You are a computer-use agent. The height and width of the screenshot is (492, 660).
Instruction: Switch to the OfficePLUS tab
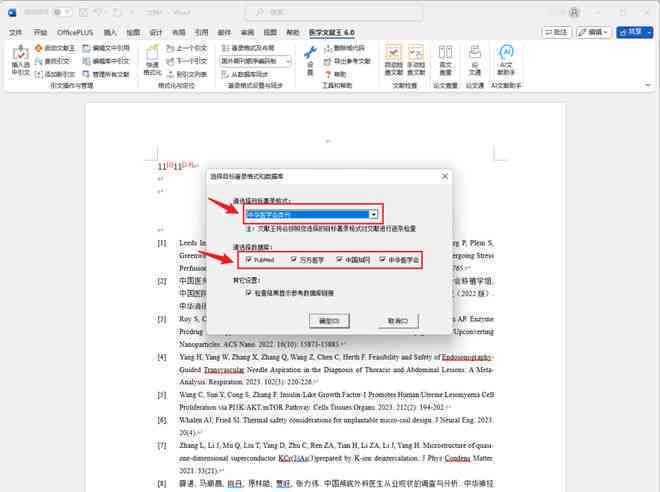tap(75, 32)
